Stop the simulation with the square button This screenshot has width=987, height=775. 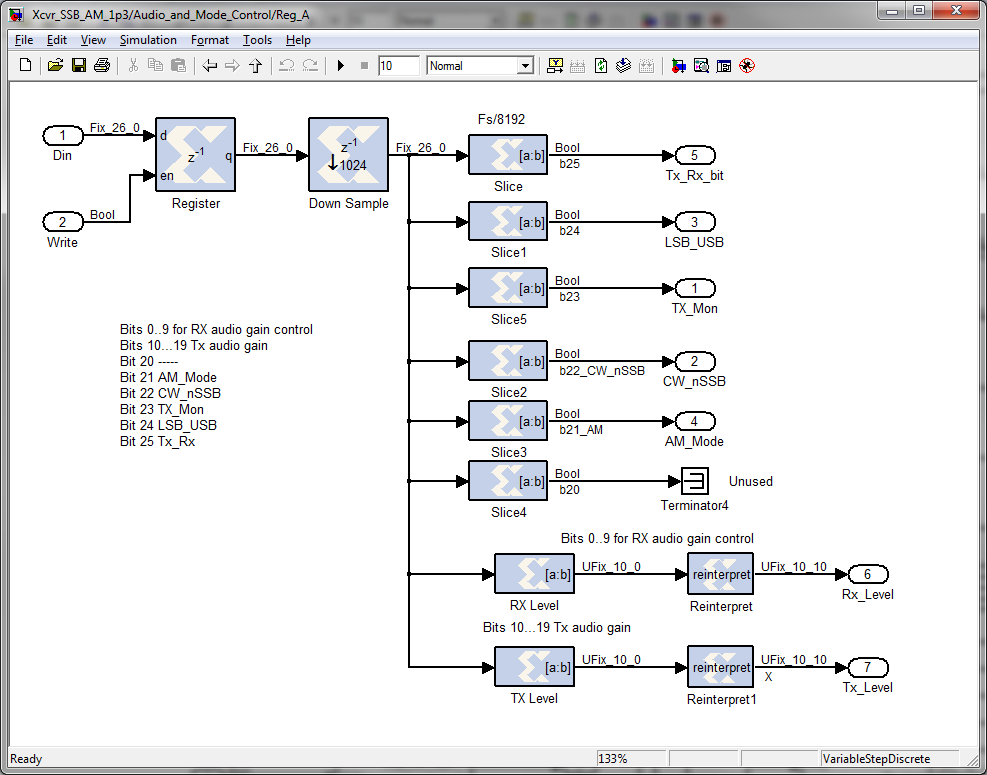pyautogui.click(x=364, y=65)
